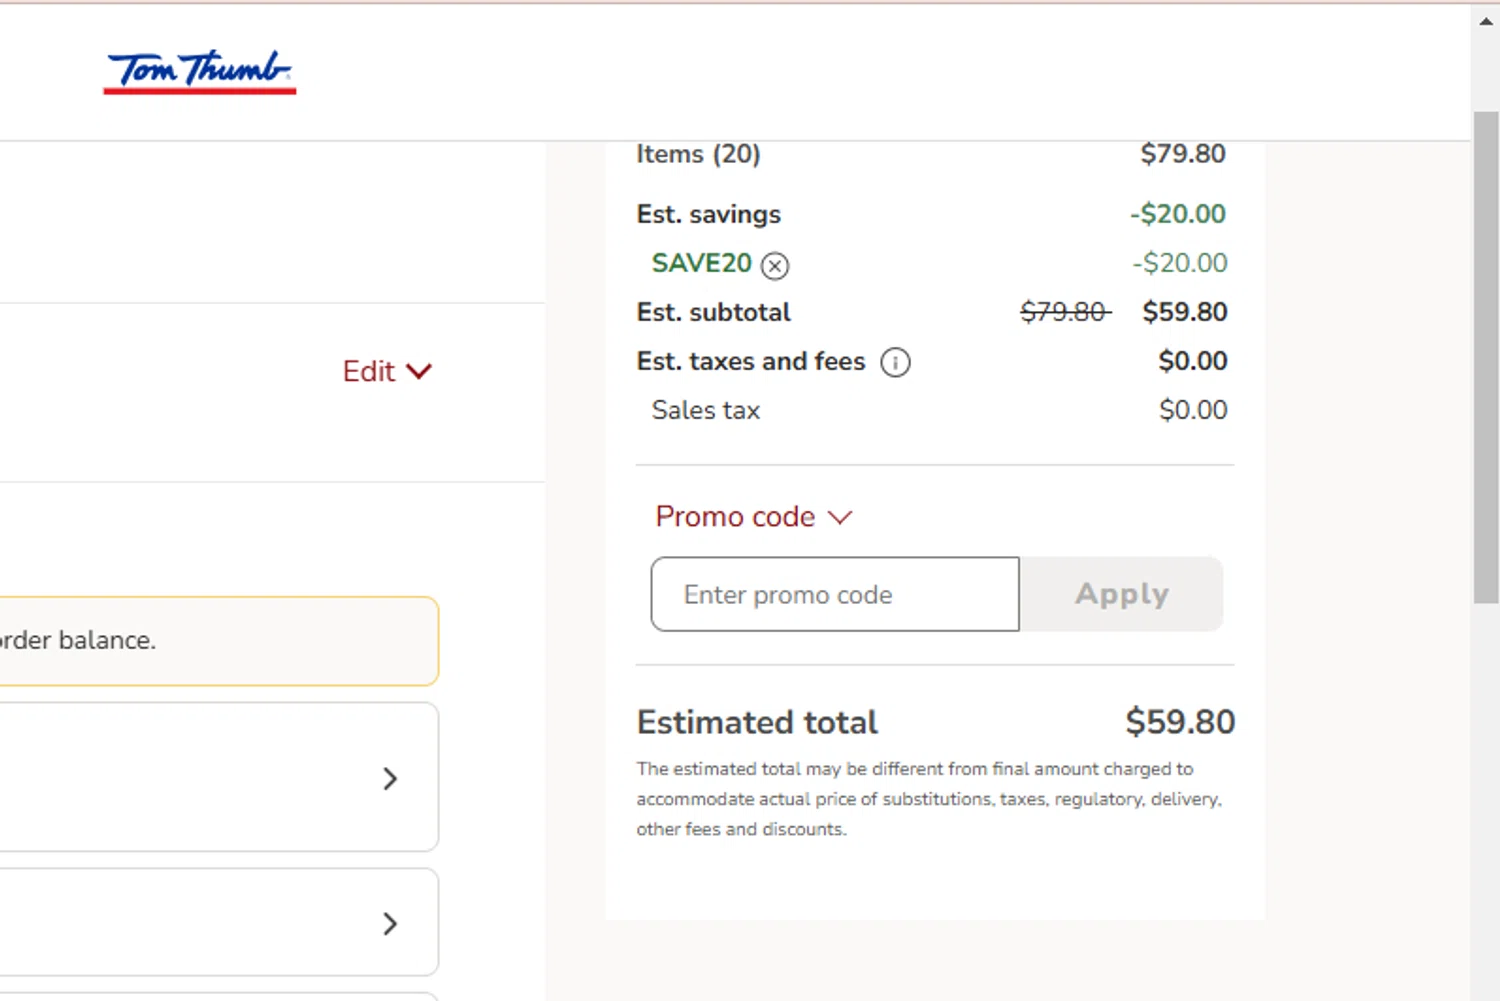The height and width of the screenshot is (1001, 1500).
Task: Click the struck-through $79.80 subtotal
Action: [x=1065, y=312]
